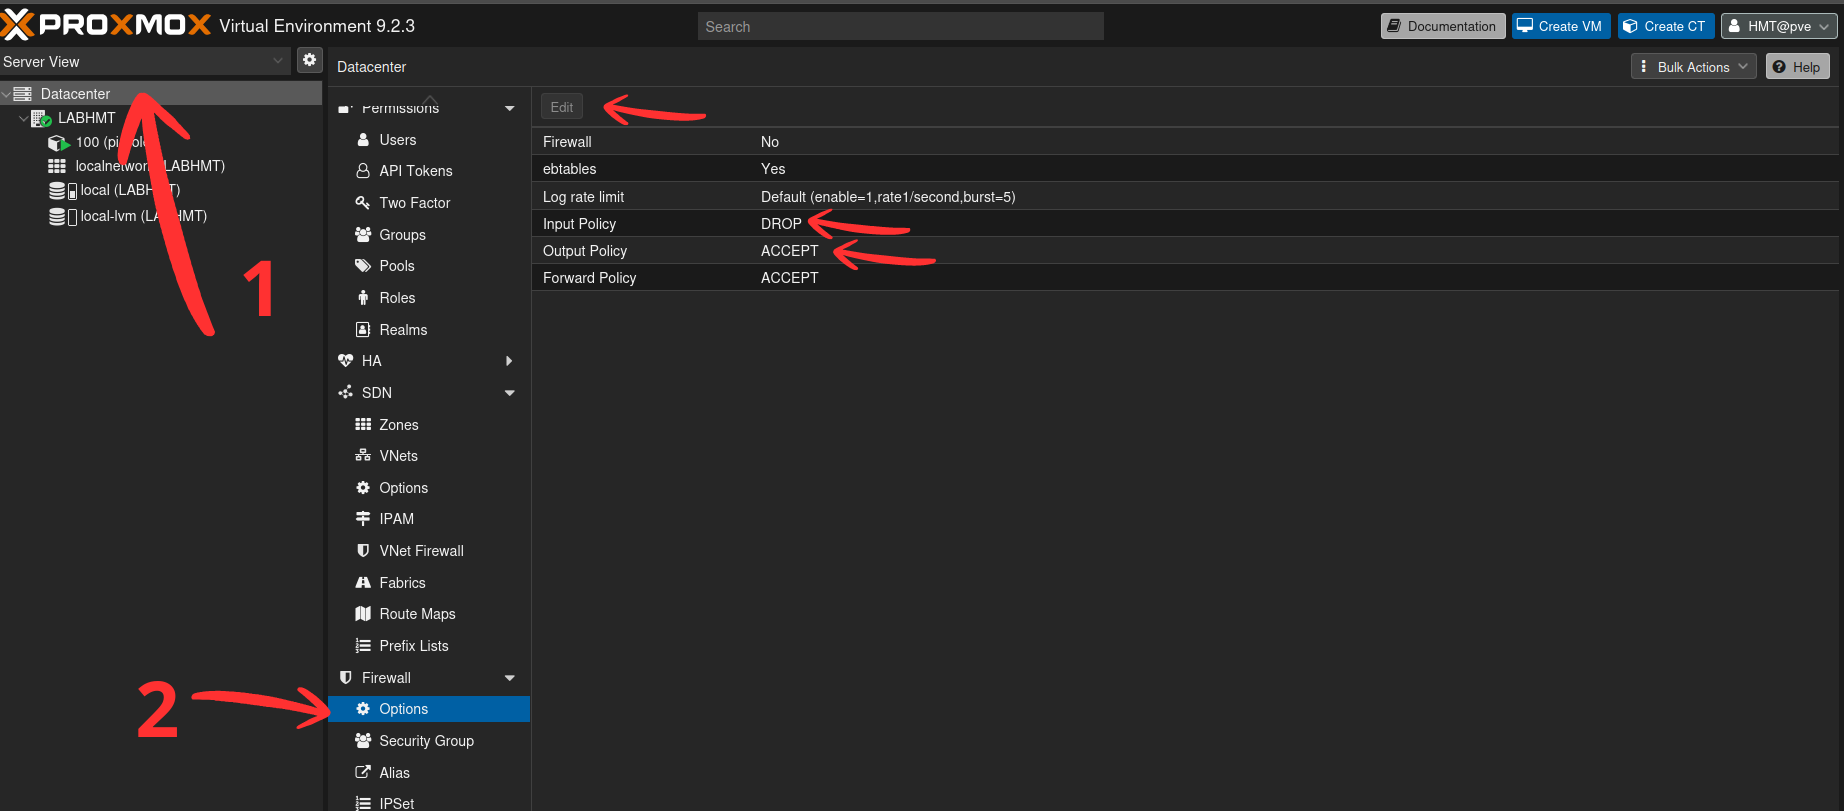Click the Groups people icon

point(363,235)
